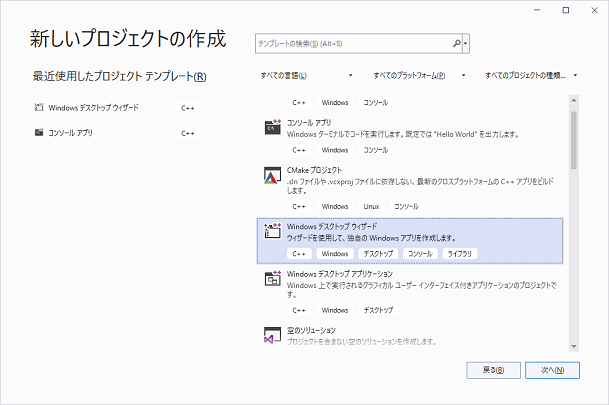This screenshot has height=405, width=609.
Task: Open the すべてのプロジェクトの種類 project type filter
Action: coord(531,75)
